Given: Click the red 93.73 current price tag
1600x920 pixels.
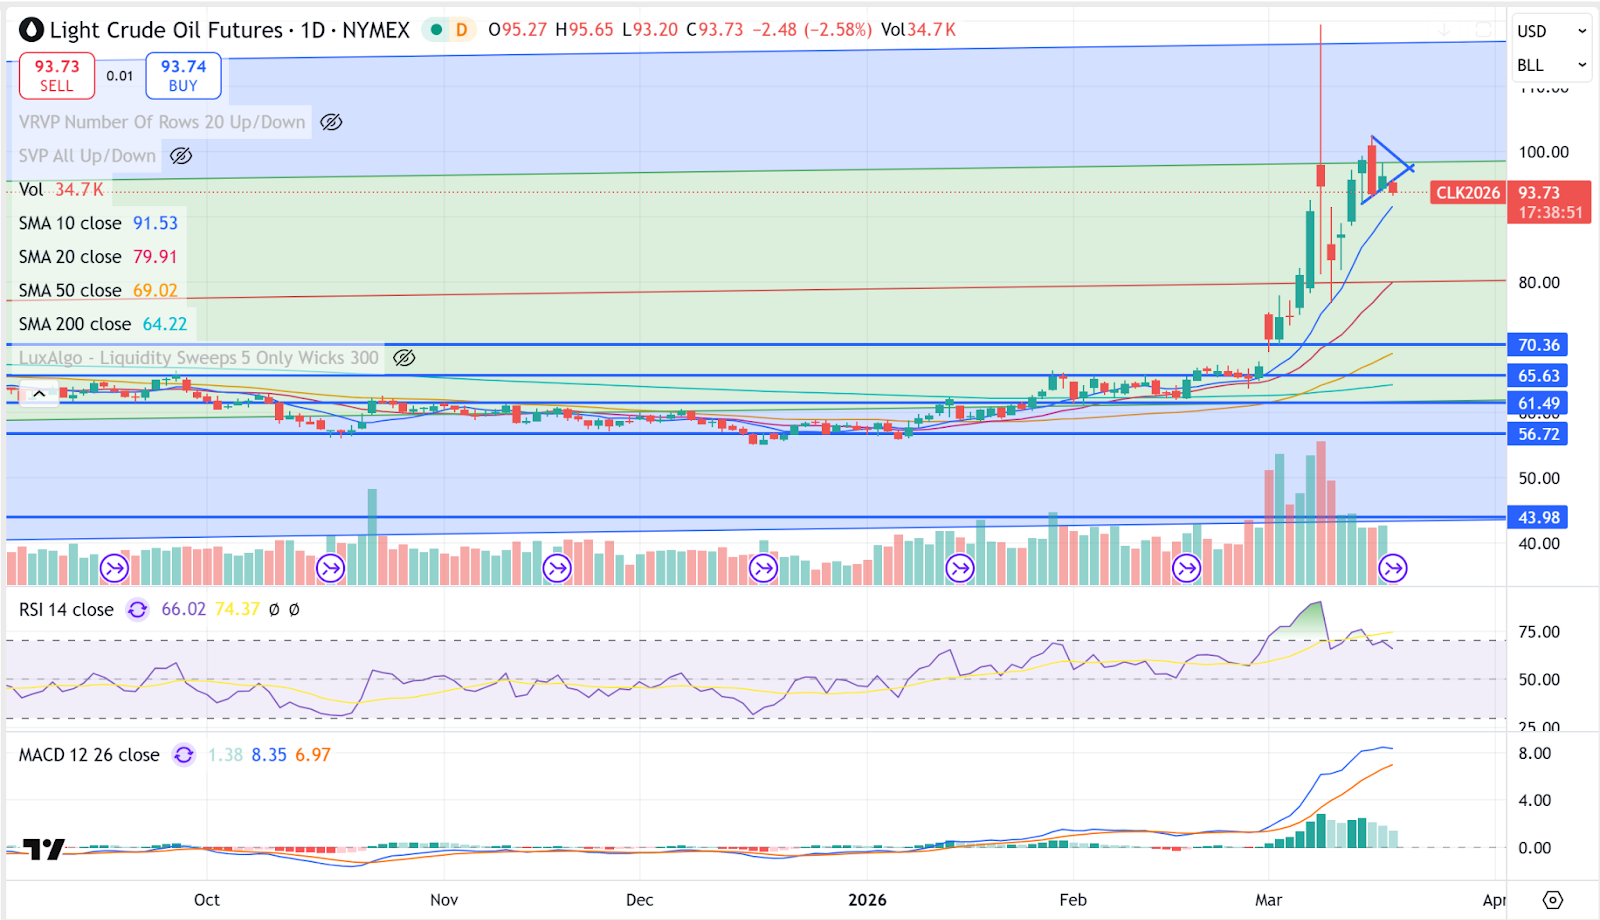Looking at the screenshot, I should click(1549, 202).
